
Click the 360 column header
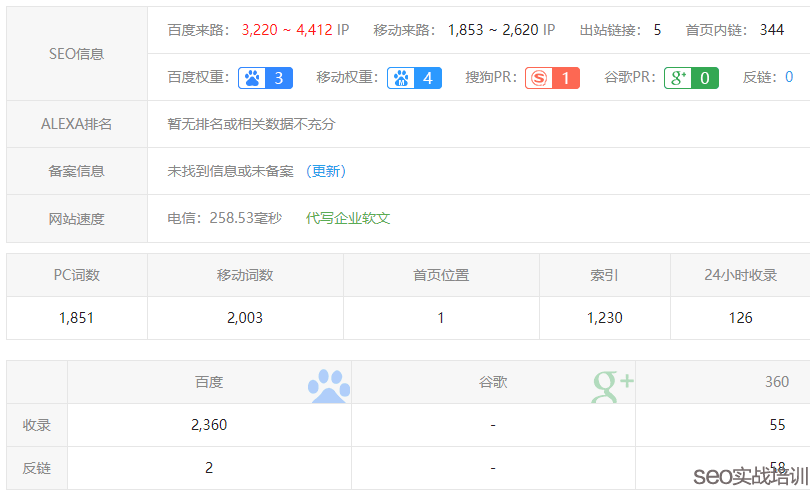click(777, 382)
